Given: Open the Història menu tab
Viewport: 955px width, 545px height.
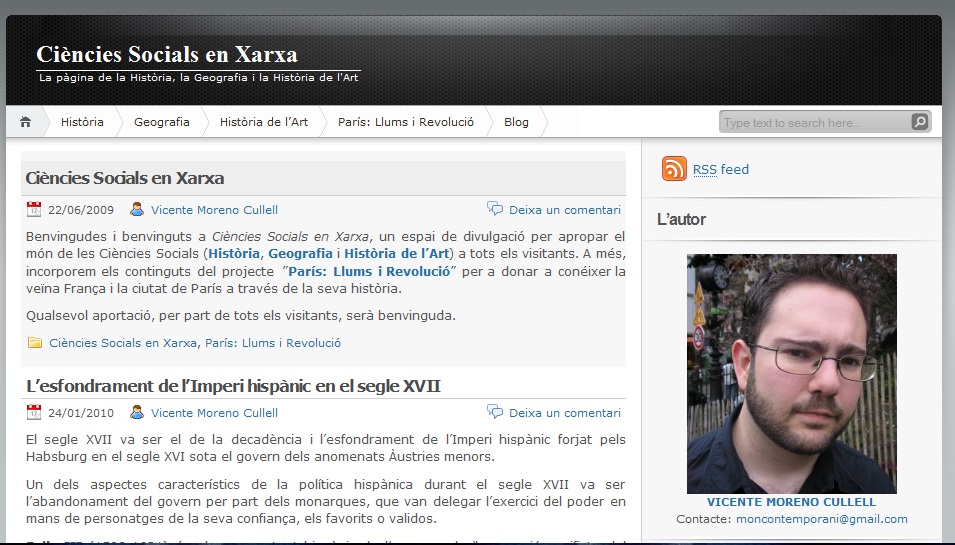Looking at the screenshot, I should [82, 122].
